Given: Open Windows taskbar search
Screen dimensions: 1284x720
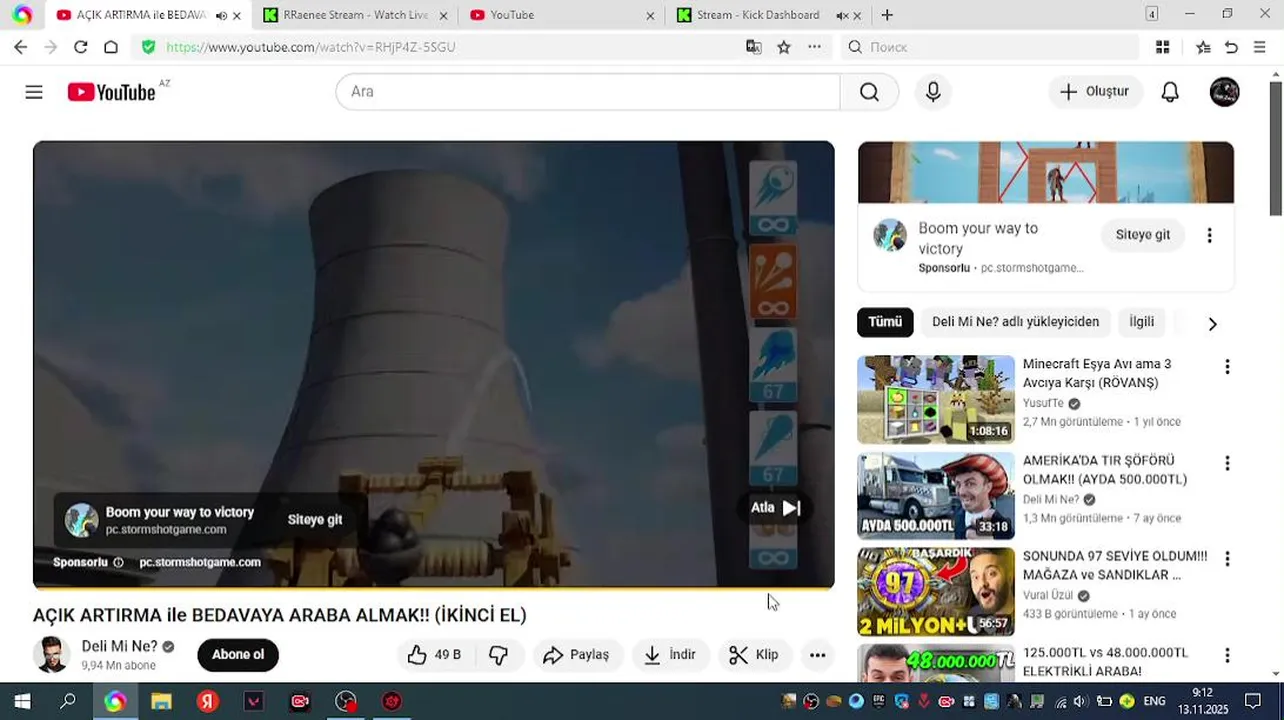Looking at the screenshot, I should [68, 701].
